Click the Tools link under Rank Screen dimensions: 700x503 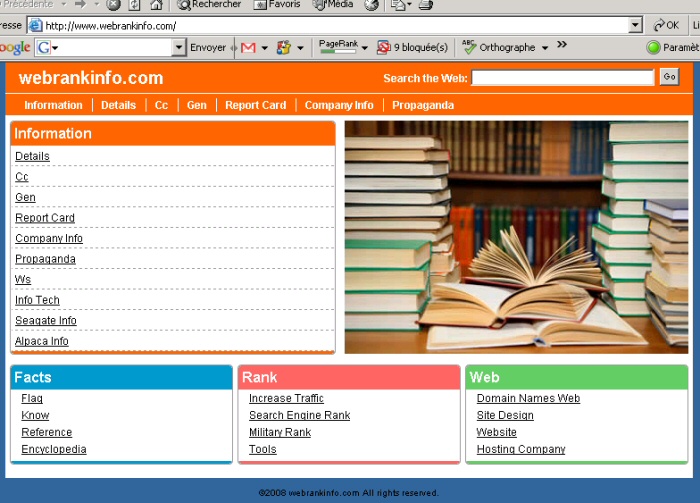pos(262,449)
